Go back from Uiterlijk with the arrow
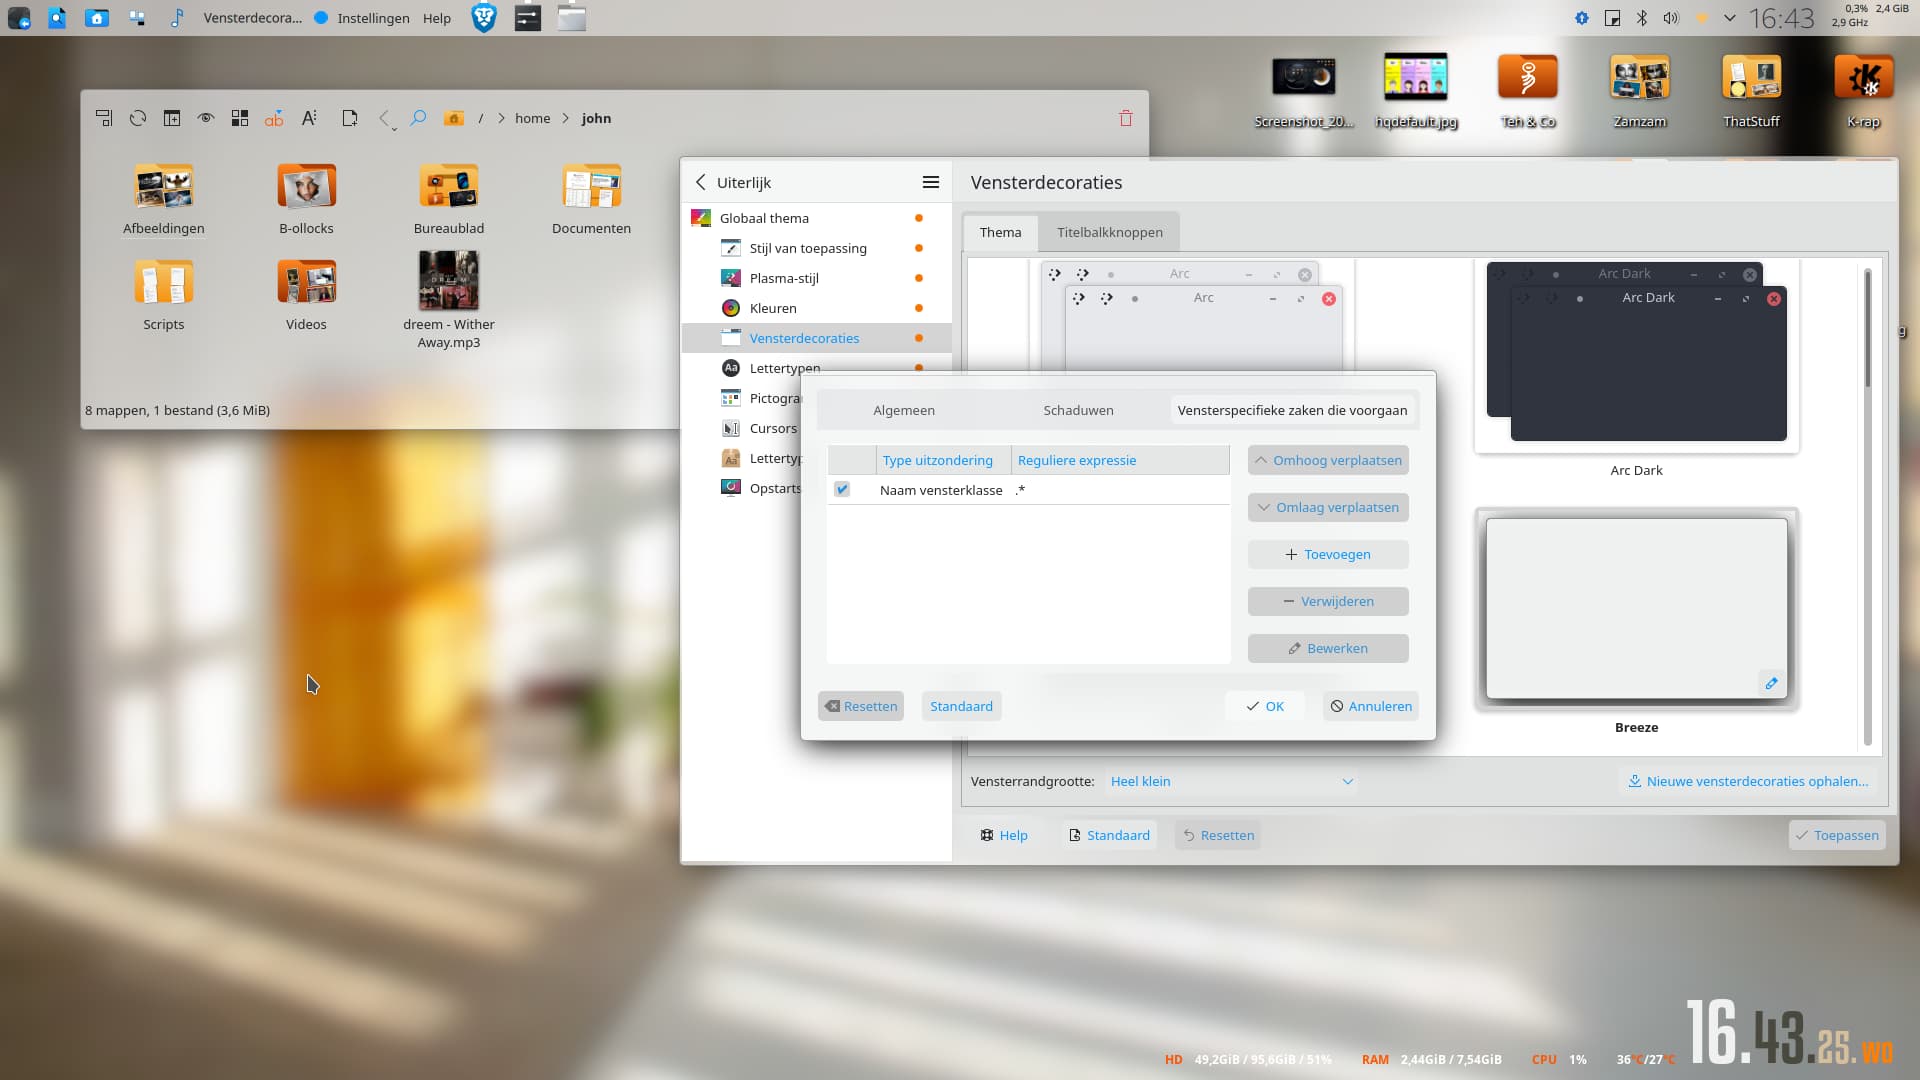Image resolution: width=1920 pixels, height=1080 pixels. point(701,182)
